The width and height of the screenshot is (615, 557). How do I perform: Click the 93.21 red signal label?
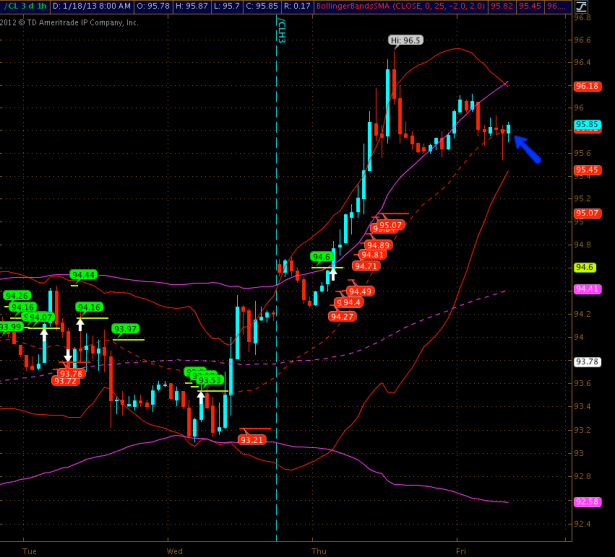[252, 440]
